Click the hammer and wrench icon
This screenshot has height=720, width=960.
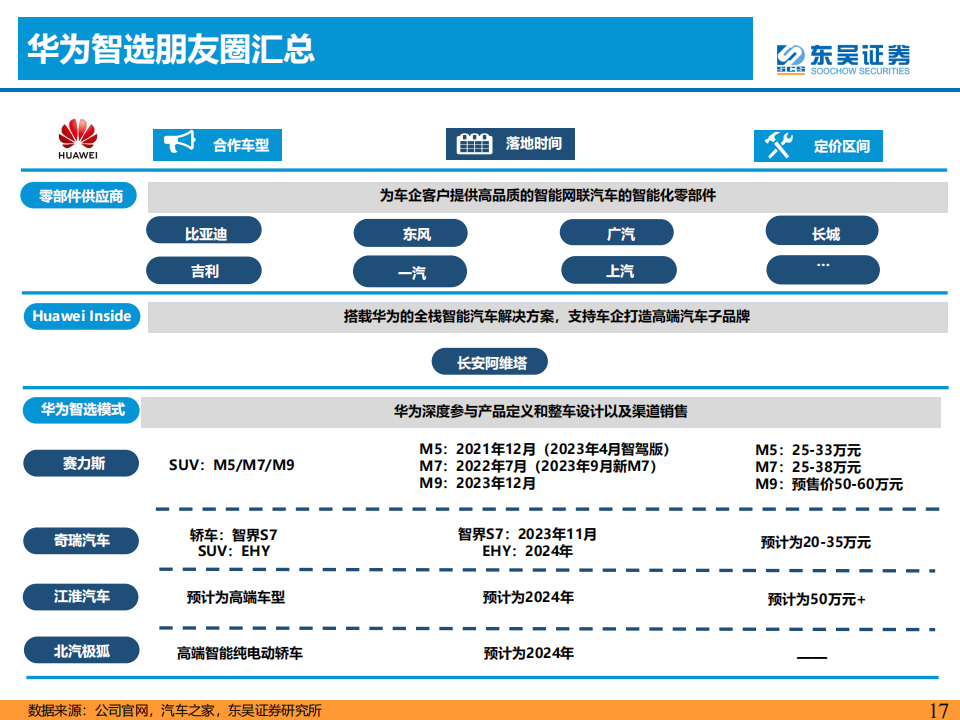tap(779, 145)
